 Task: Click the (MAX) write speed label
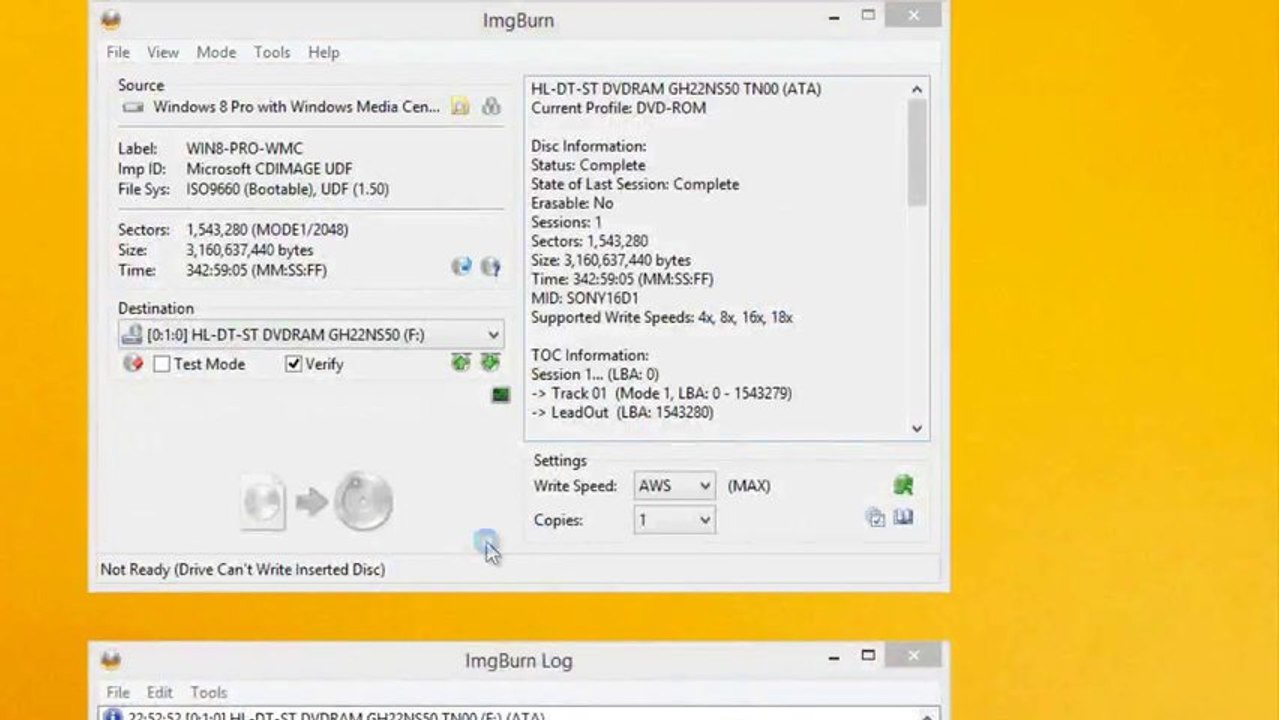(749, 486)
